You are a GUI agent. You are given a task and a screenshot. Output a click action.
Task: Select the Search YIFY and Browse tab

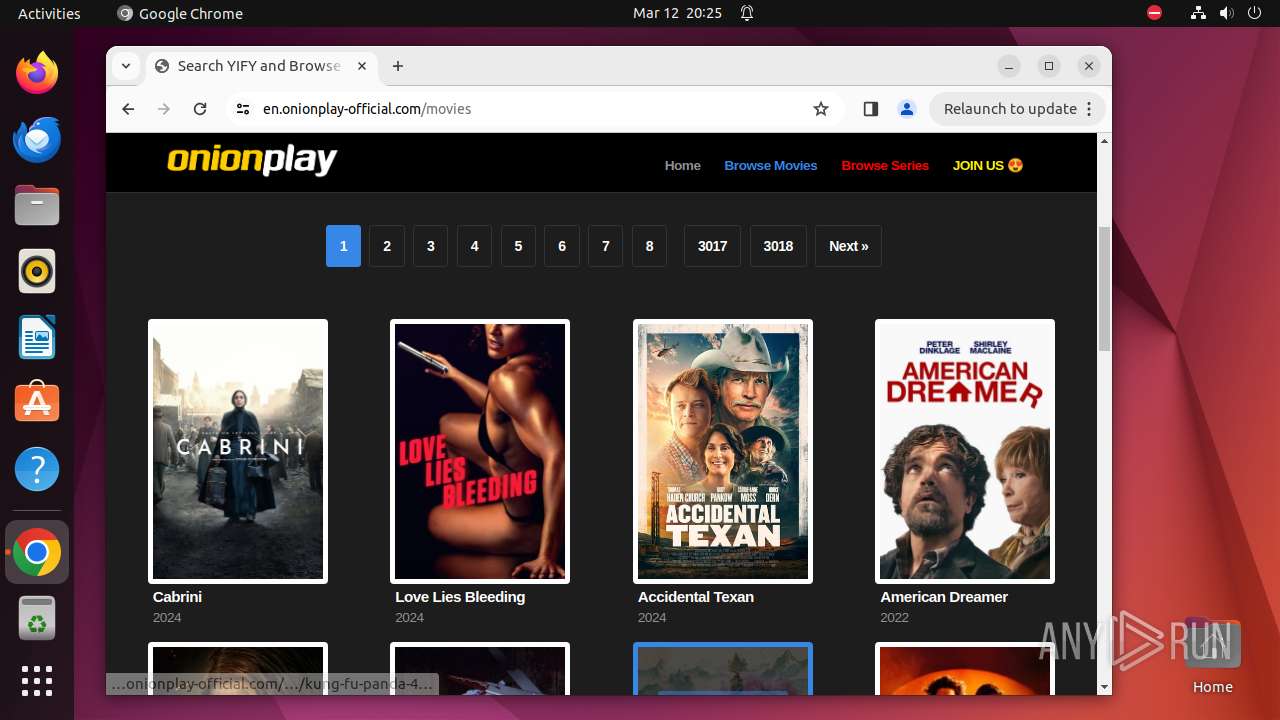coord(259,66)
